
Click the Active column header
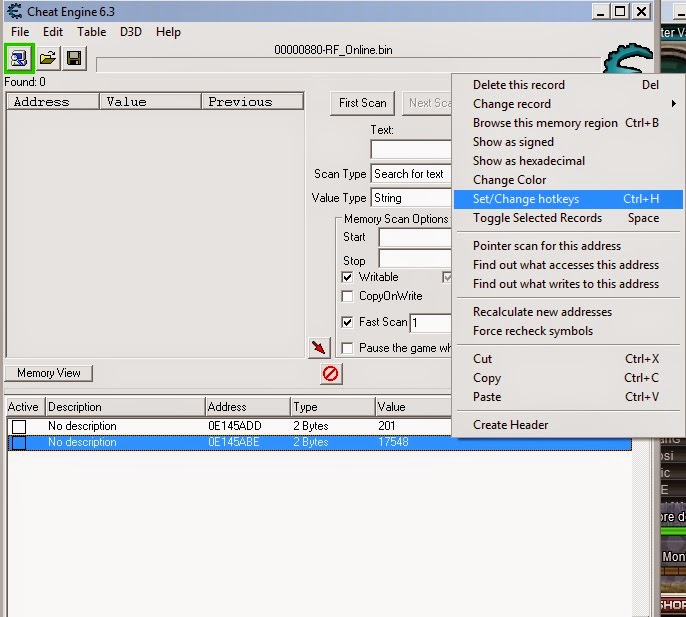click(x=25, y=407)
